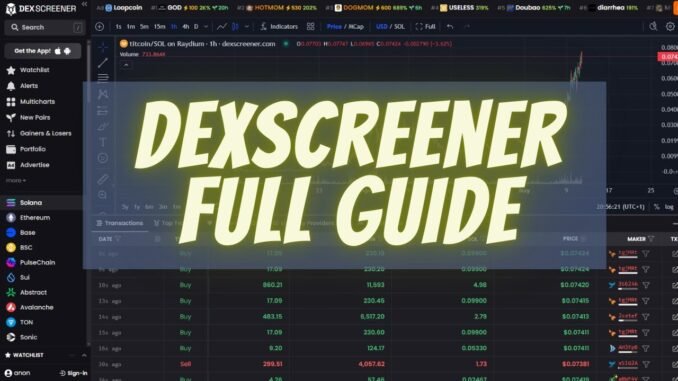Screen dimensions: 678x381
Task: Open trending token USELESS
Action: (464, 8)
